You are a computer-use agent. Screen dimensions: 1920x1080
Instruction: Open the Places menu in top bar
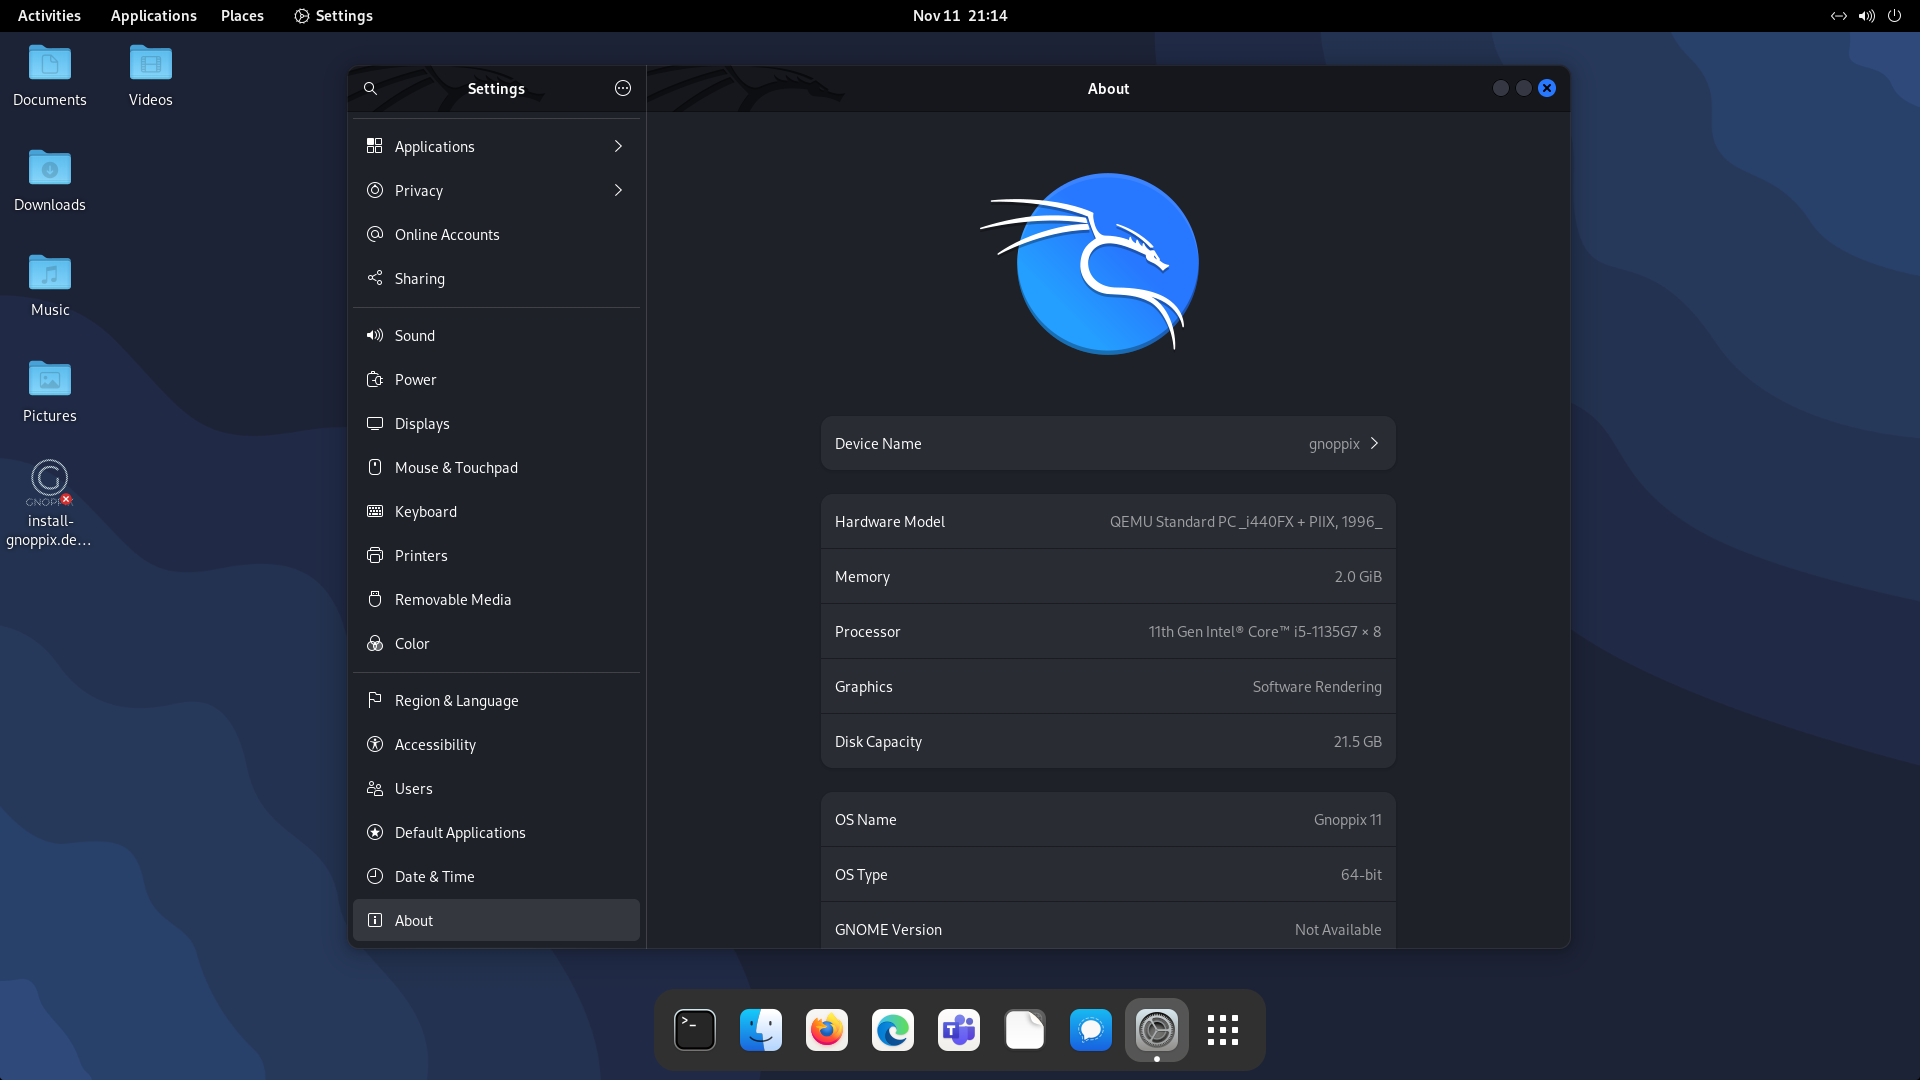(242, 16)
